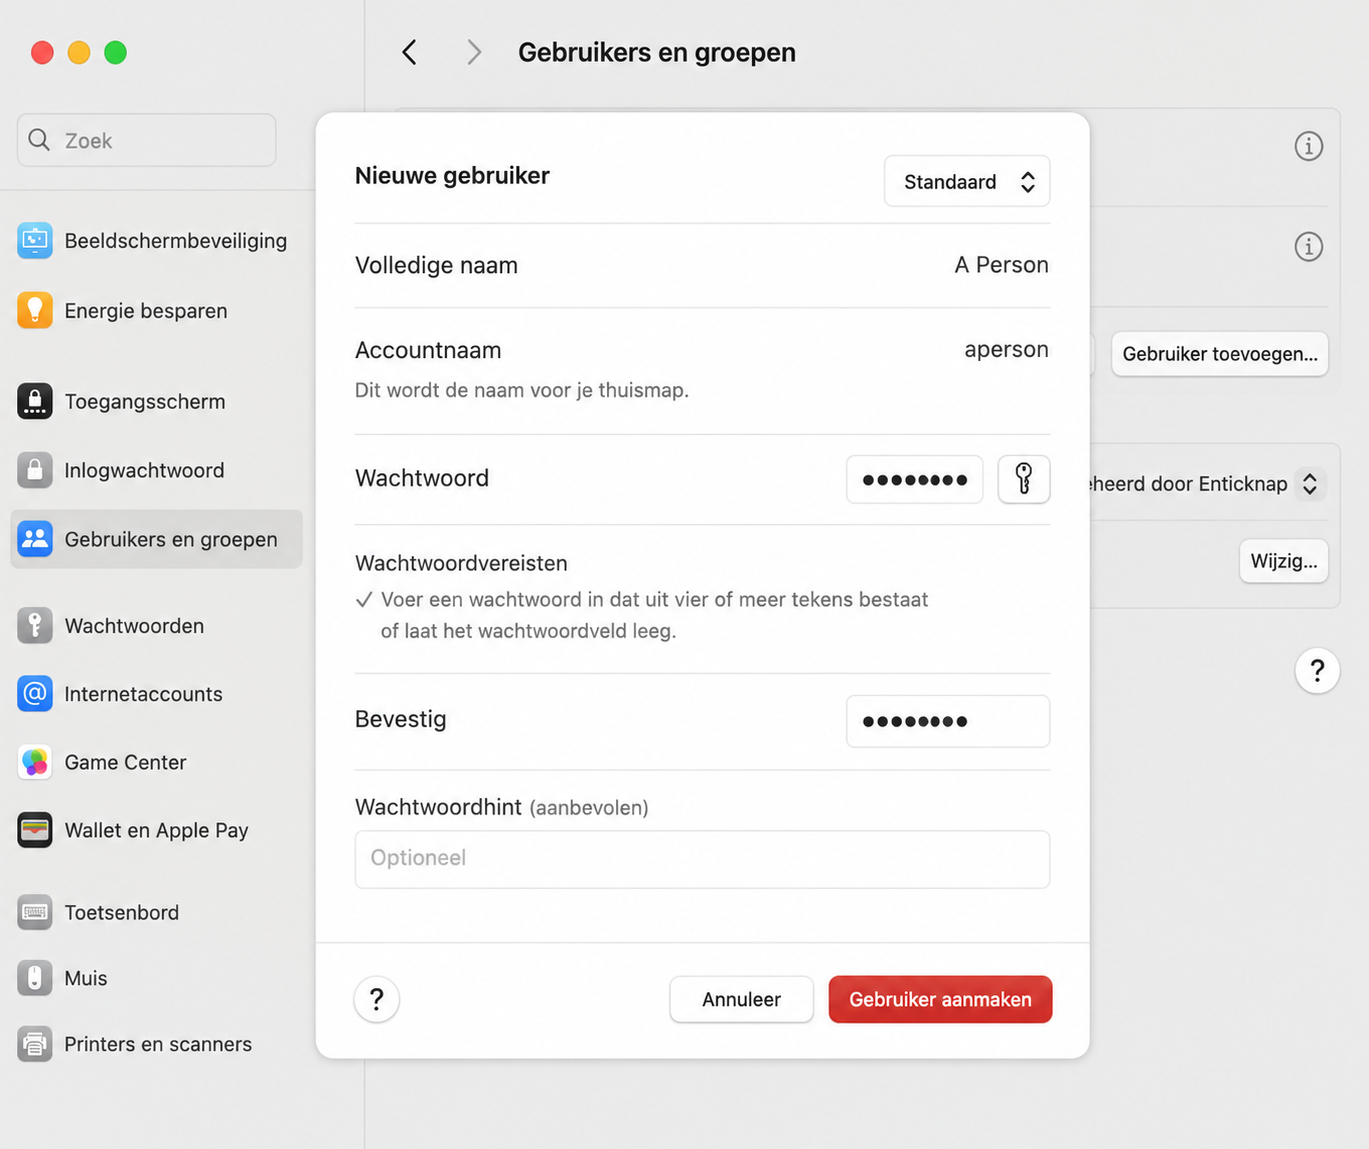The height and width of the screenshot is (1149, 1369).
Task: Click the Wachtwoord password field
Action: [x=915, y=479]
